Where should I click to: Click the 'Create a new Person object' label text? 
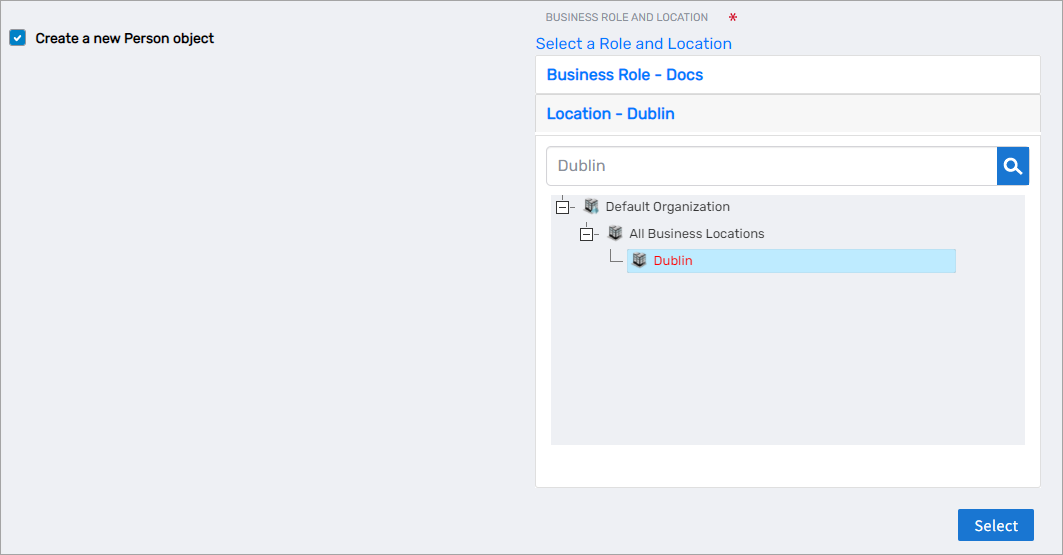coord(124,38)
